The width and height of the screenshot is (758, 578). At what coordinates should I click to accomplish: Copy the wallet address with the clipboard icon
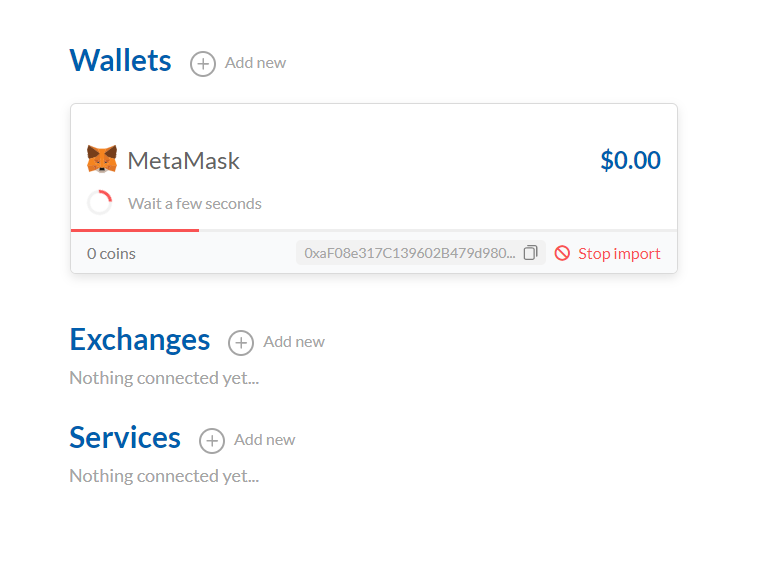pyautogui.click(x=530, y=252)
